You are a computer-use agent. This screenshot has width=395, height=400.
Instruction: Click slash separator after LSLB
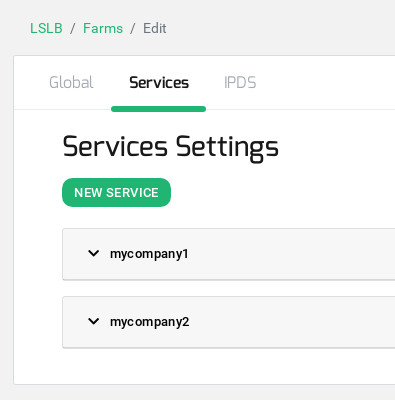pos(72,29)
